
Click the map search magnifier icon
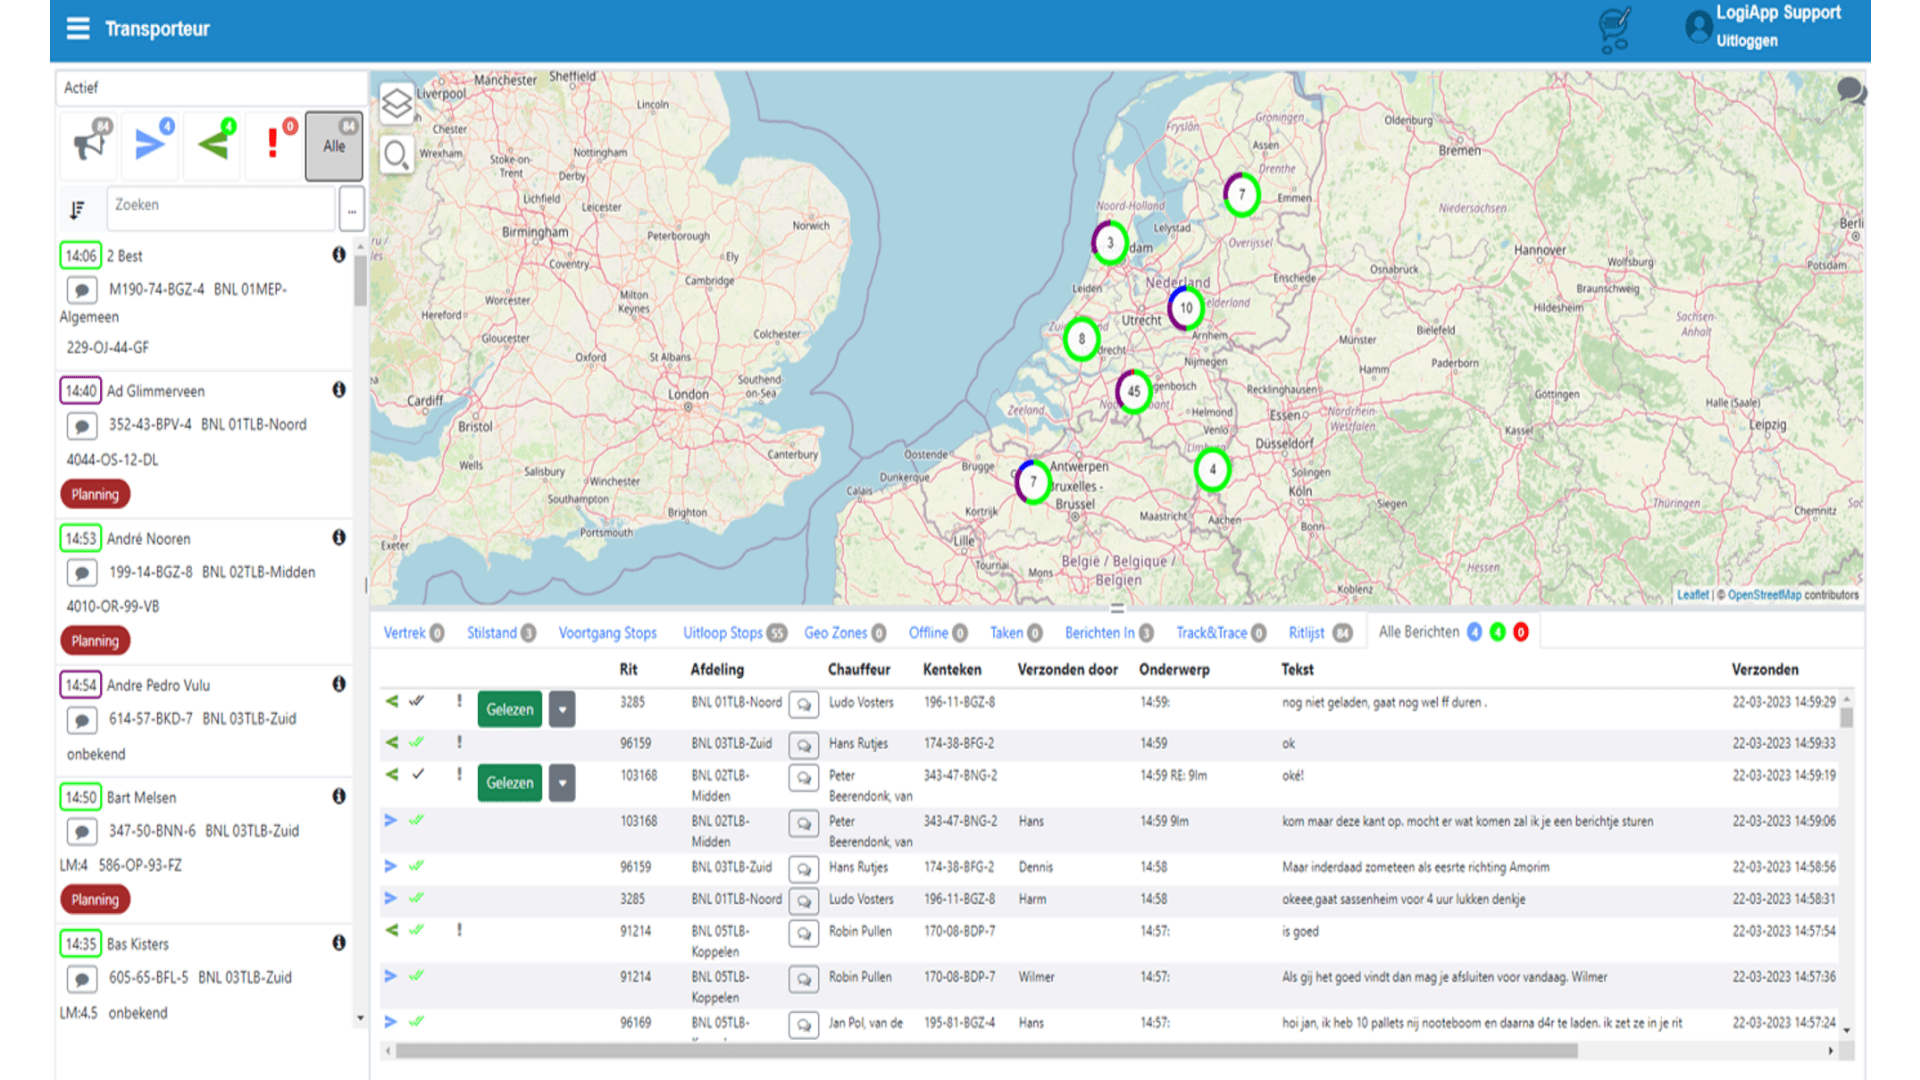point(396,155)
